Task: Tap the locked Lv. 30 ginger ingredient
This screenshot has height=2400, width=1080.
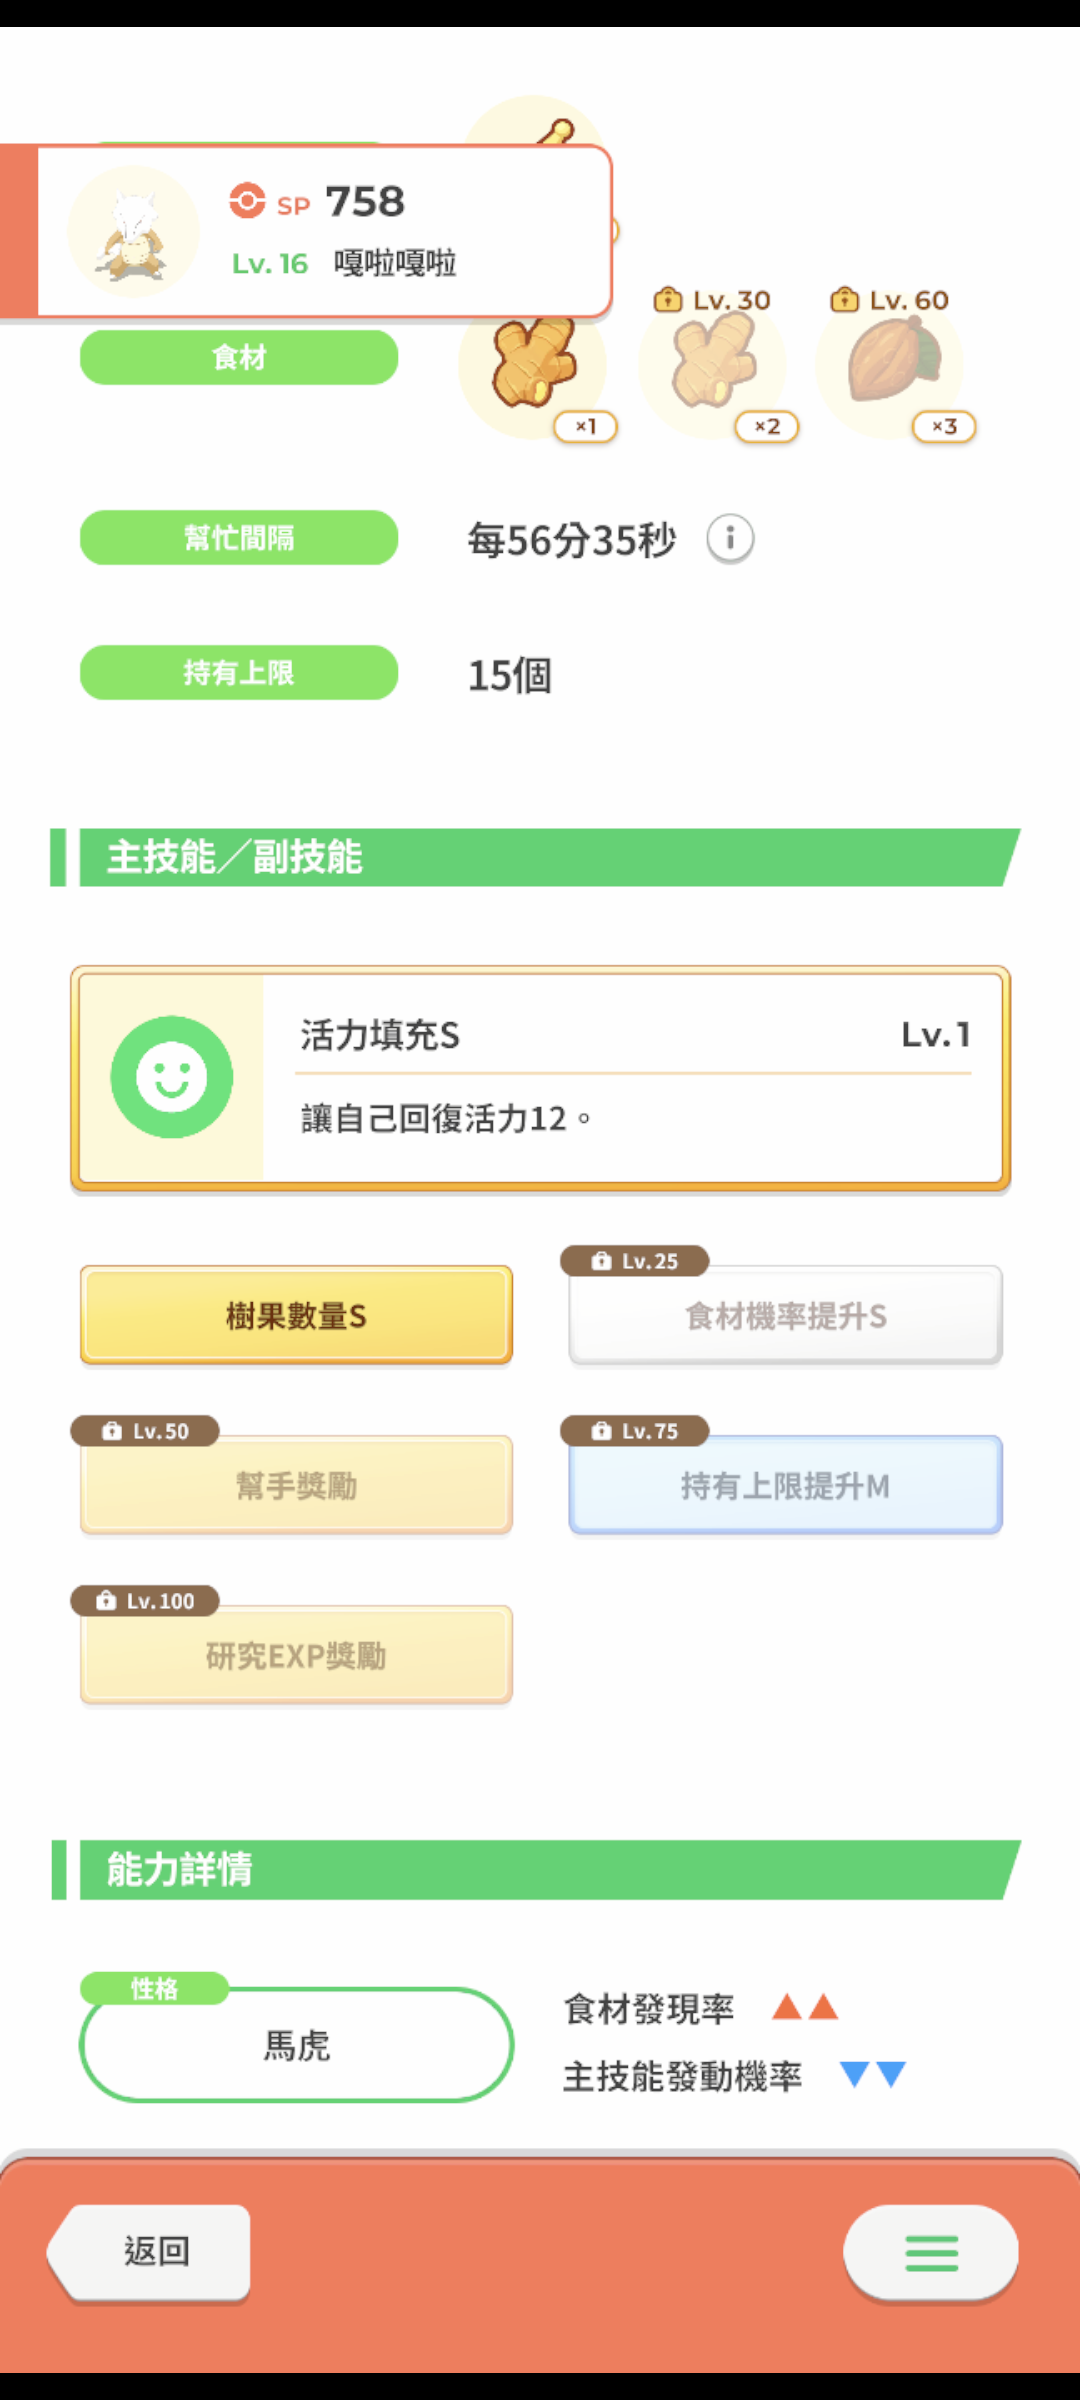Action: (714, 365)
